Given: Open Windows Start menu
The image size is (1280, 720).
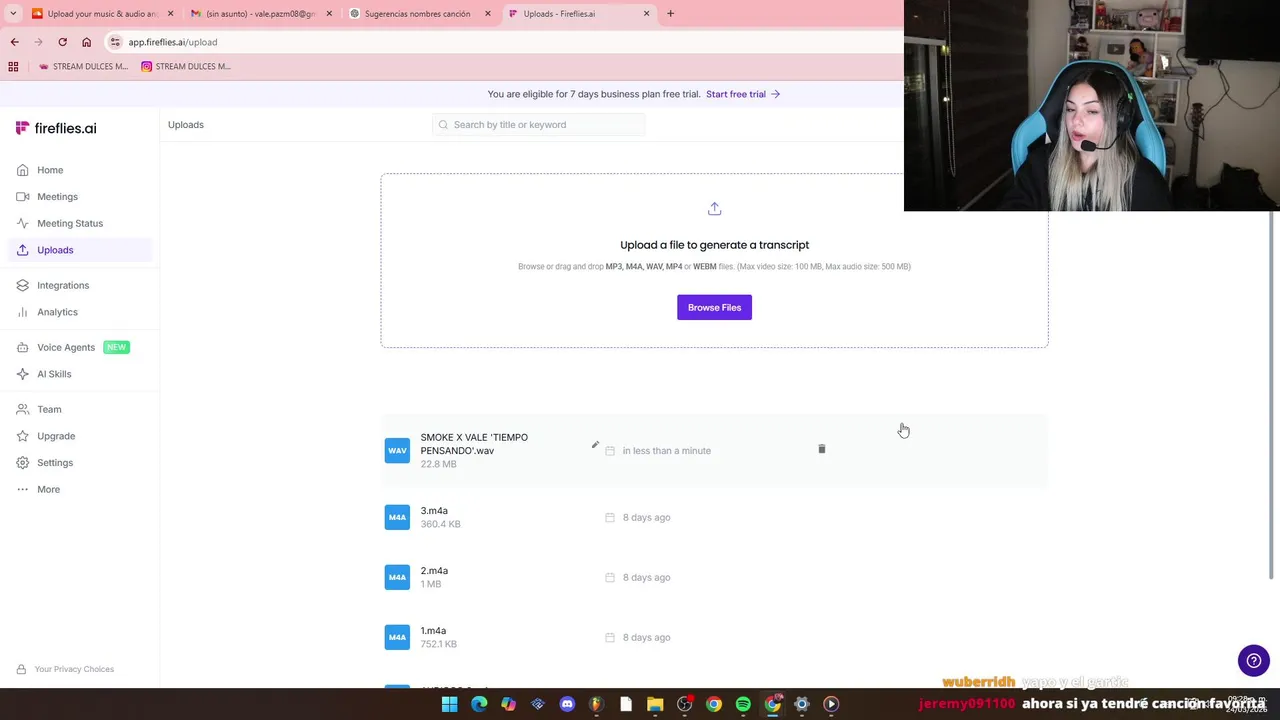Looking at the screenshot, I should [x=450, y=704].
